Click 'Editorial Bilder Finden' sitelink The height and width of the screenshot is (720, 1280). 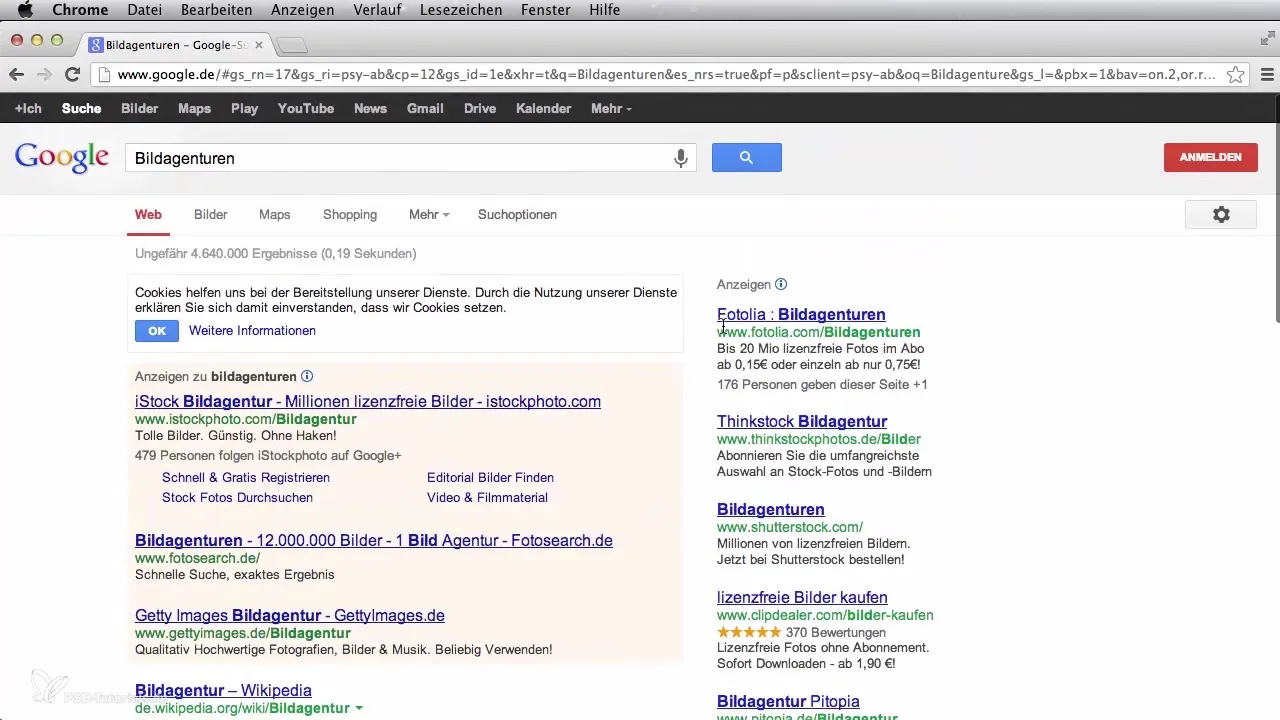[x=490, y=478]
